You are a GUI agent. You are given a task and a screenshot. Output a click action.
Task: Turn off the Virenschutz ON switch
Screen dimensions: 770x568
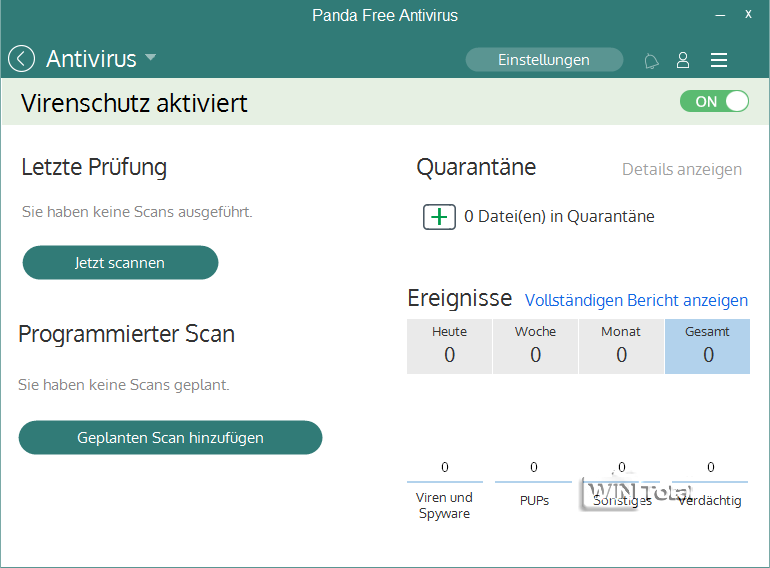714,101
